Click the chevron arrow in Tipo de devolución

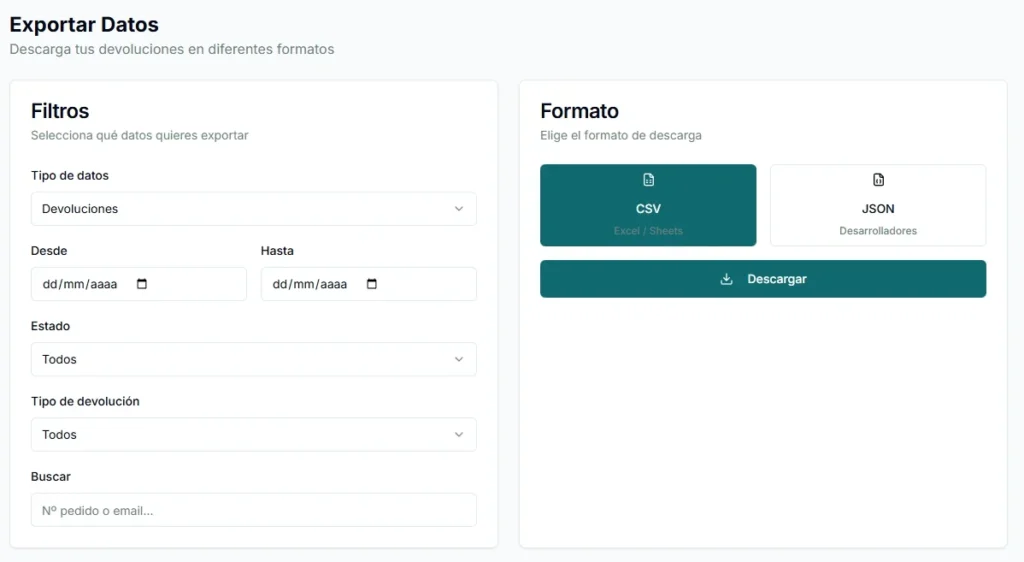click(459, 435)
